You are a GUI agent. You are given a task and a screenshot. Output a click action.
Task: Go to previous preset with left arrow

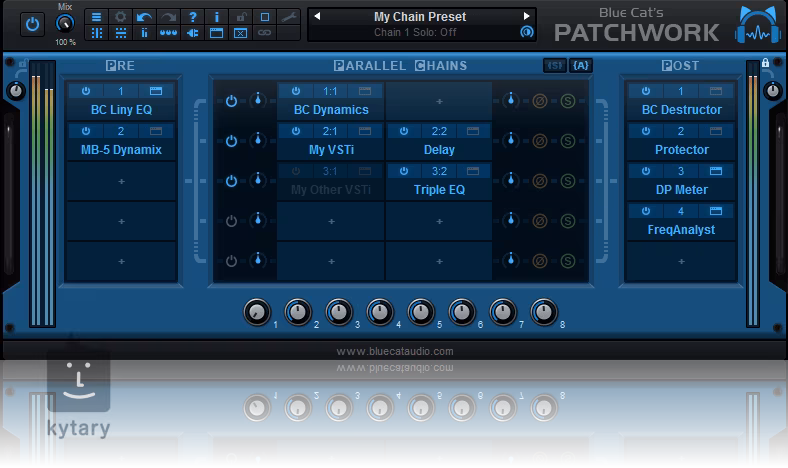click(x=315, y=17)
